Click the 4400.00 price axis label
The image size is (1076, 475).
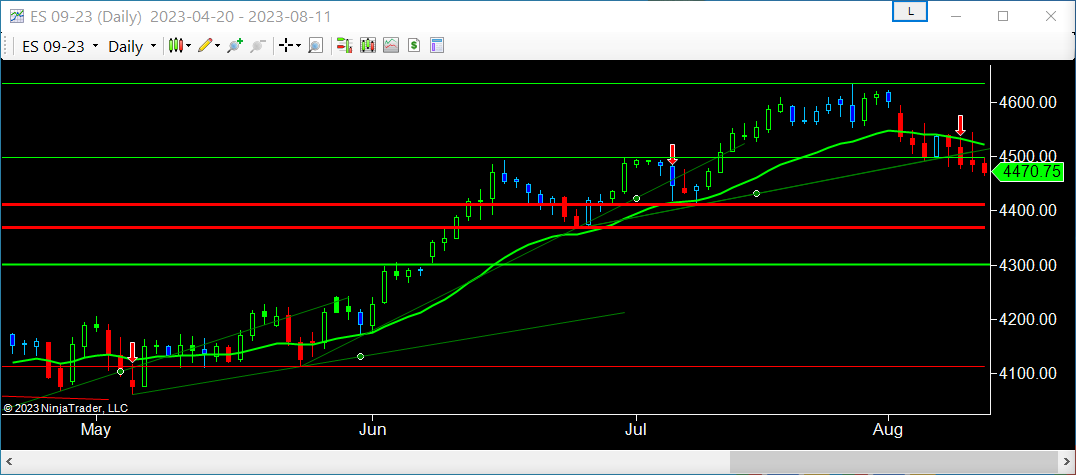(1027, 211)
